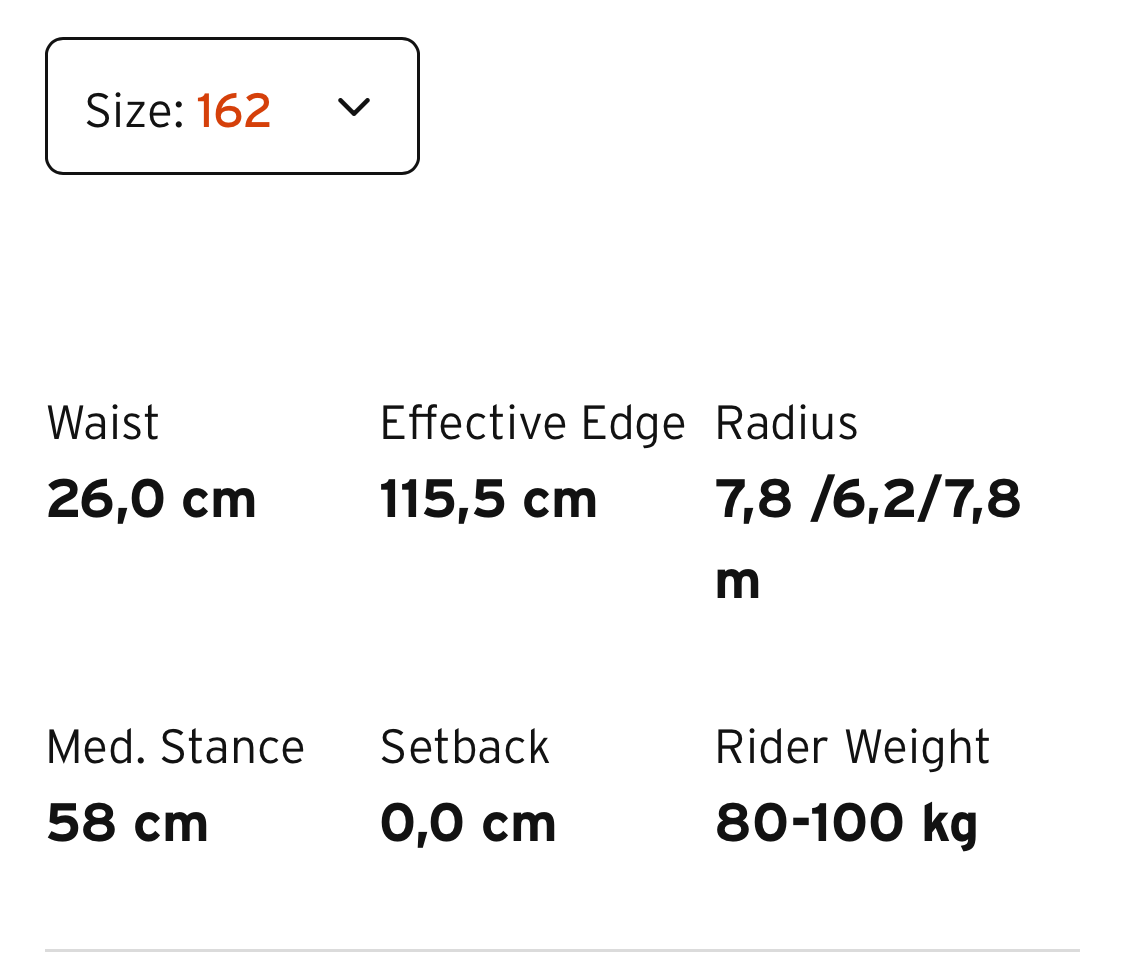The width and height of the screenshot is (1125, 976).
Task: Click the orange 162 size value
Action: [x=234, y=109]
